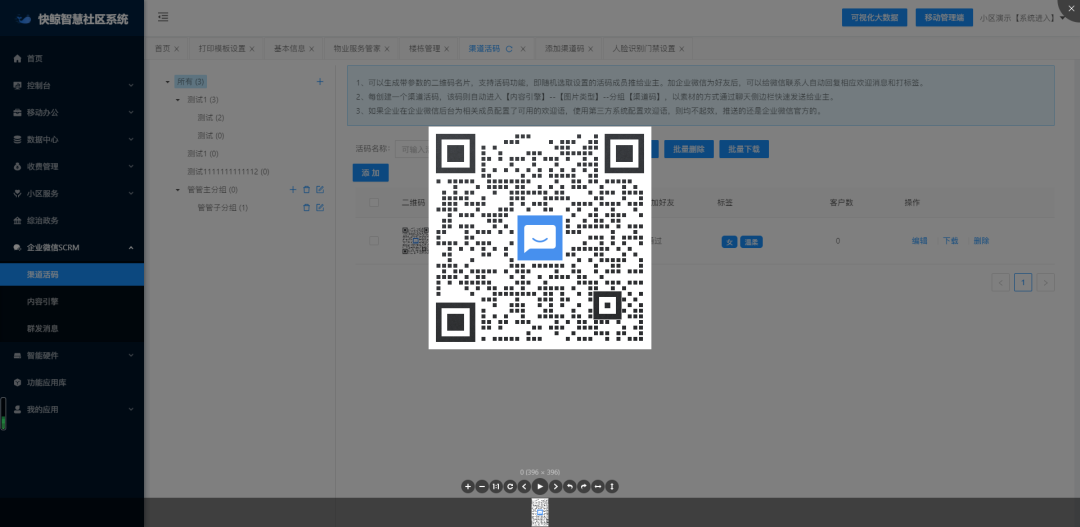The width and height of the screenshot is (1080, 527).
Task: Open the 人脸识别门禁设置 tab
Action: tap(643, 49)
